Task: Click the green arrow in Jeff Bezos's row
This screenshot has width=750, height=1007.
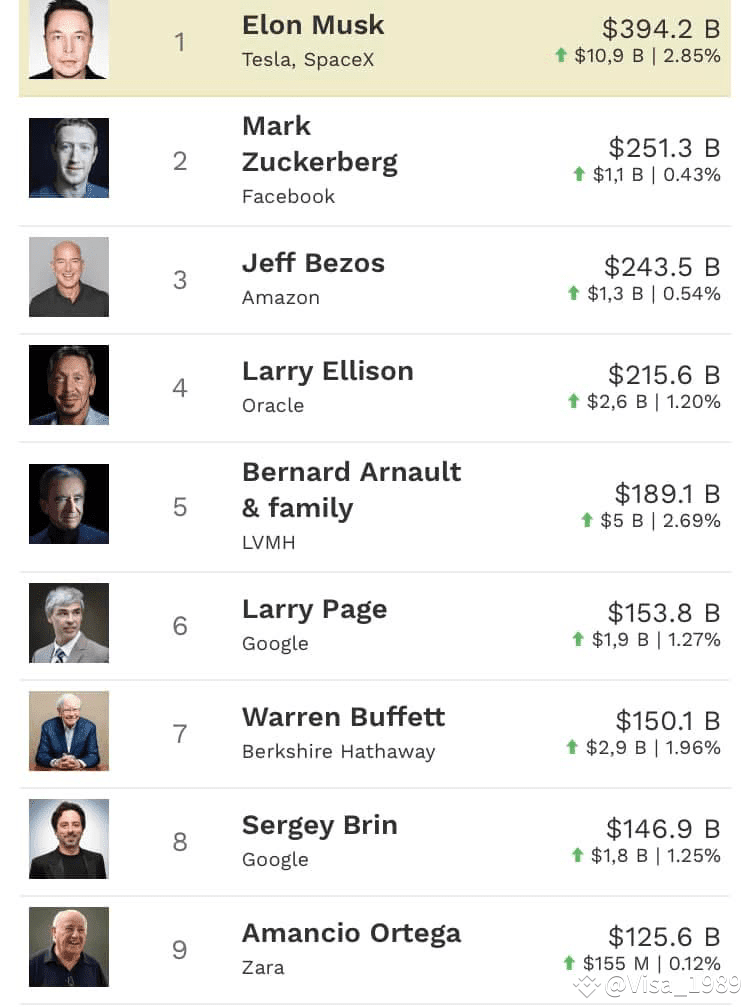Action: pyautogui.click(x=573, y=293)
